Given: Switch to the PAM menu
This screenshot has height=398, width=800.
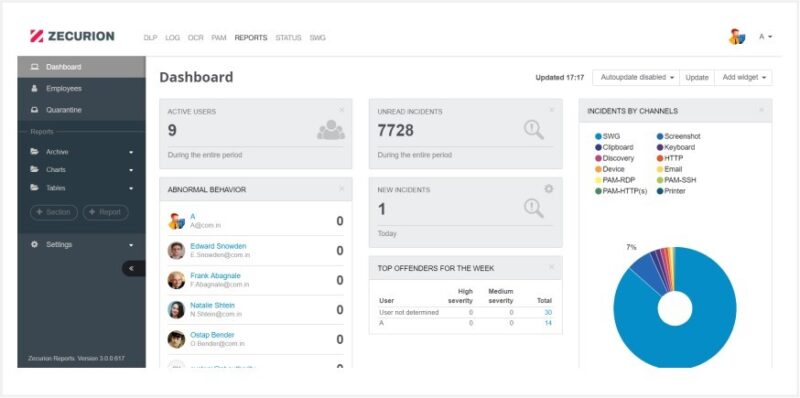Looking at the screenshot, I should [x=219, y=38].
